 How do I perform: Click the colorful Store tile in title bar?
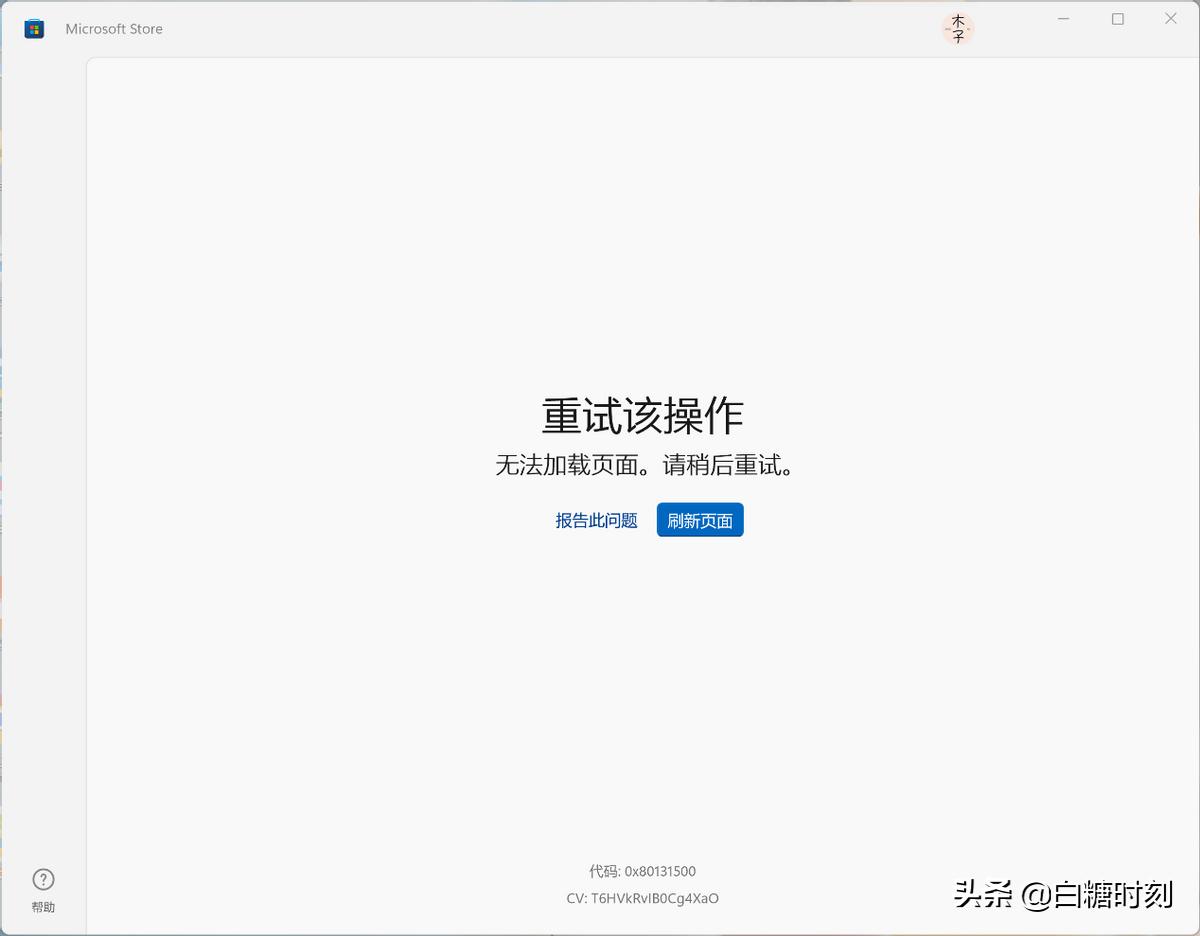pyautogui.click(x=33, y=28)
